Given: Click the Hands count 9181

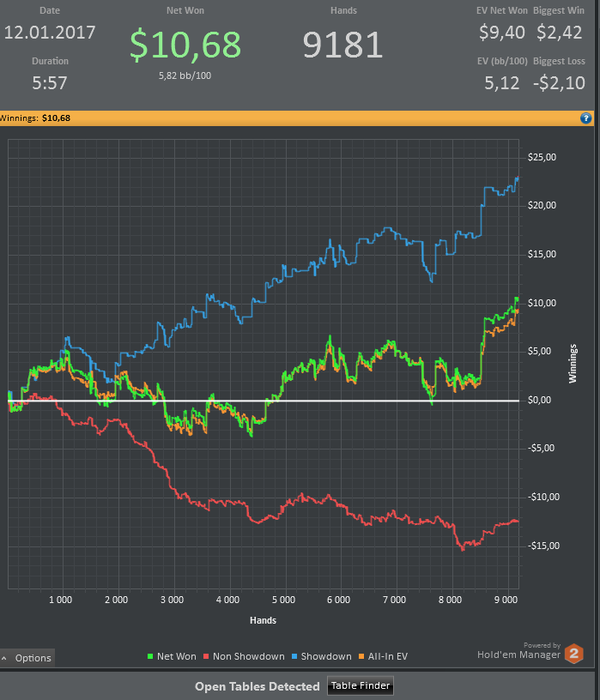Looking at the screenshot, I should [x=343, y=45].
